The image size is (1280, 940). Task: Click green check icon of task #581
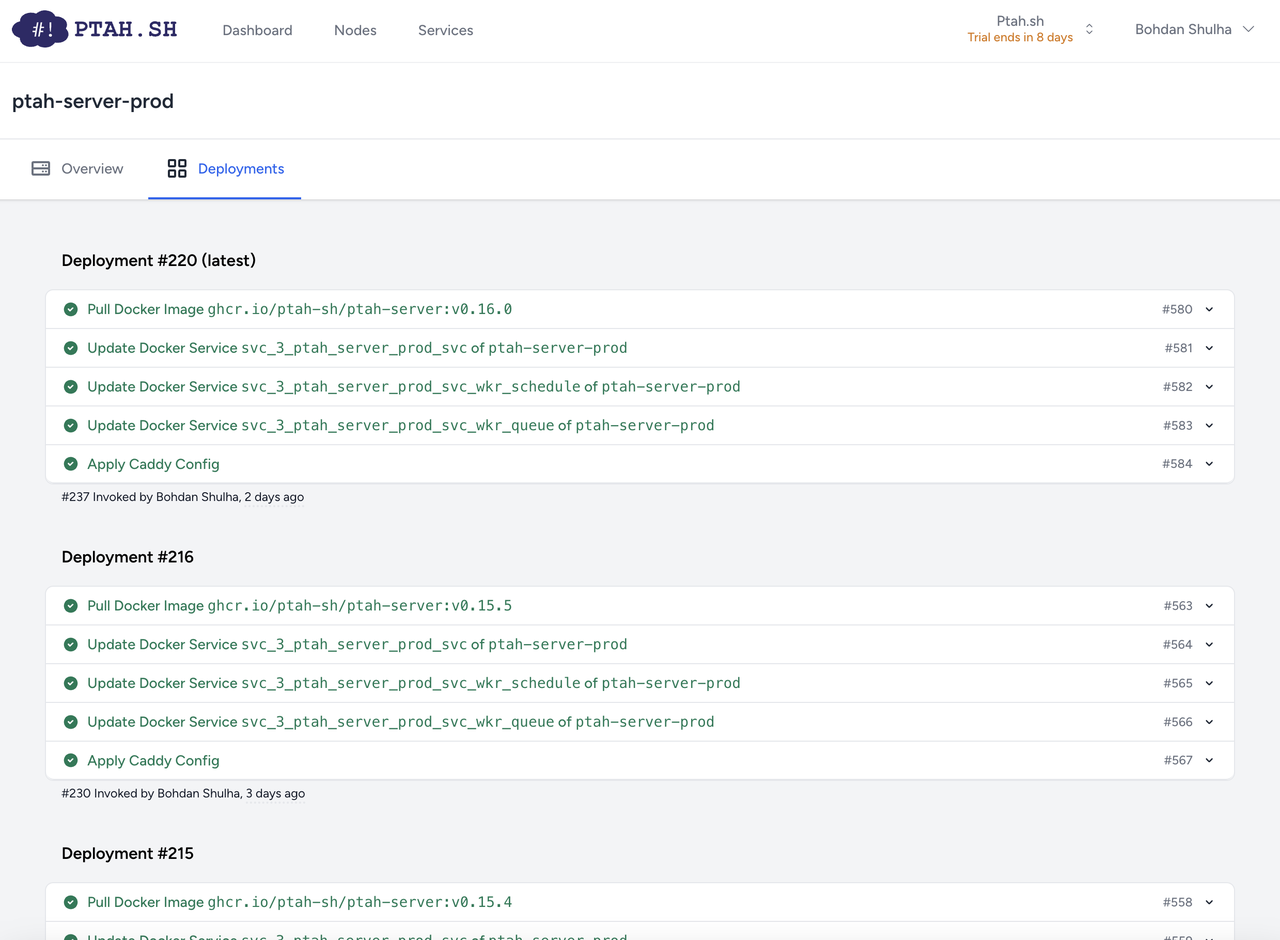[71, 348]
